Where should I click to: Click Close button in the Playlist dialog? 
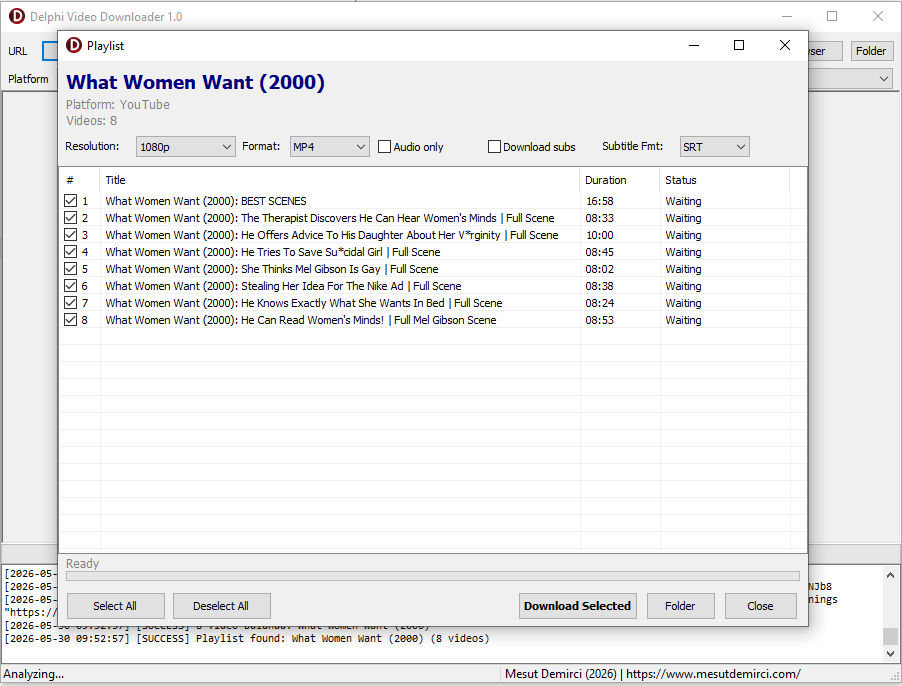[760, 606]
